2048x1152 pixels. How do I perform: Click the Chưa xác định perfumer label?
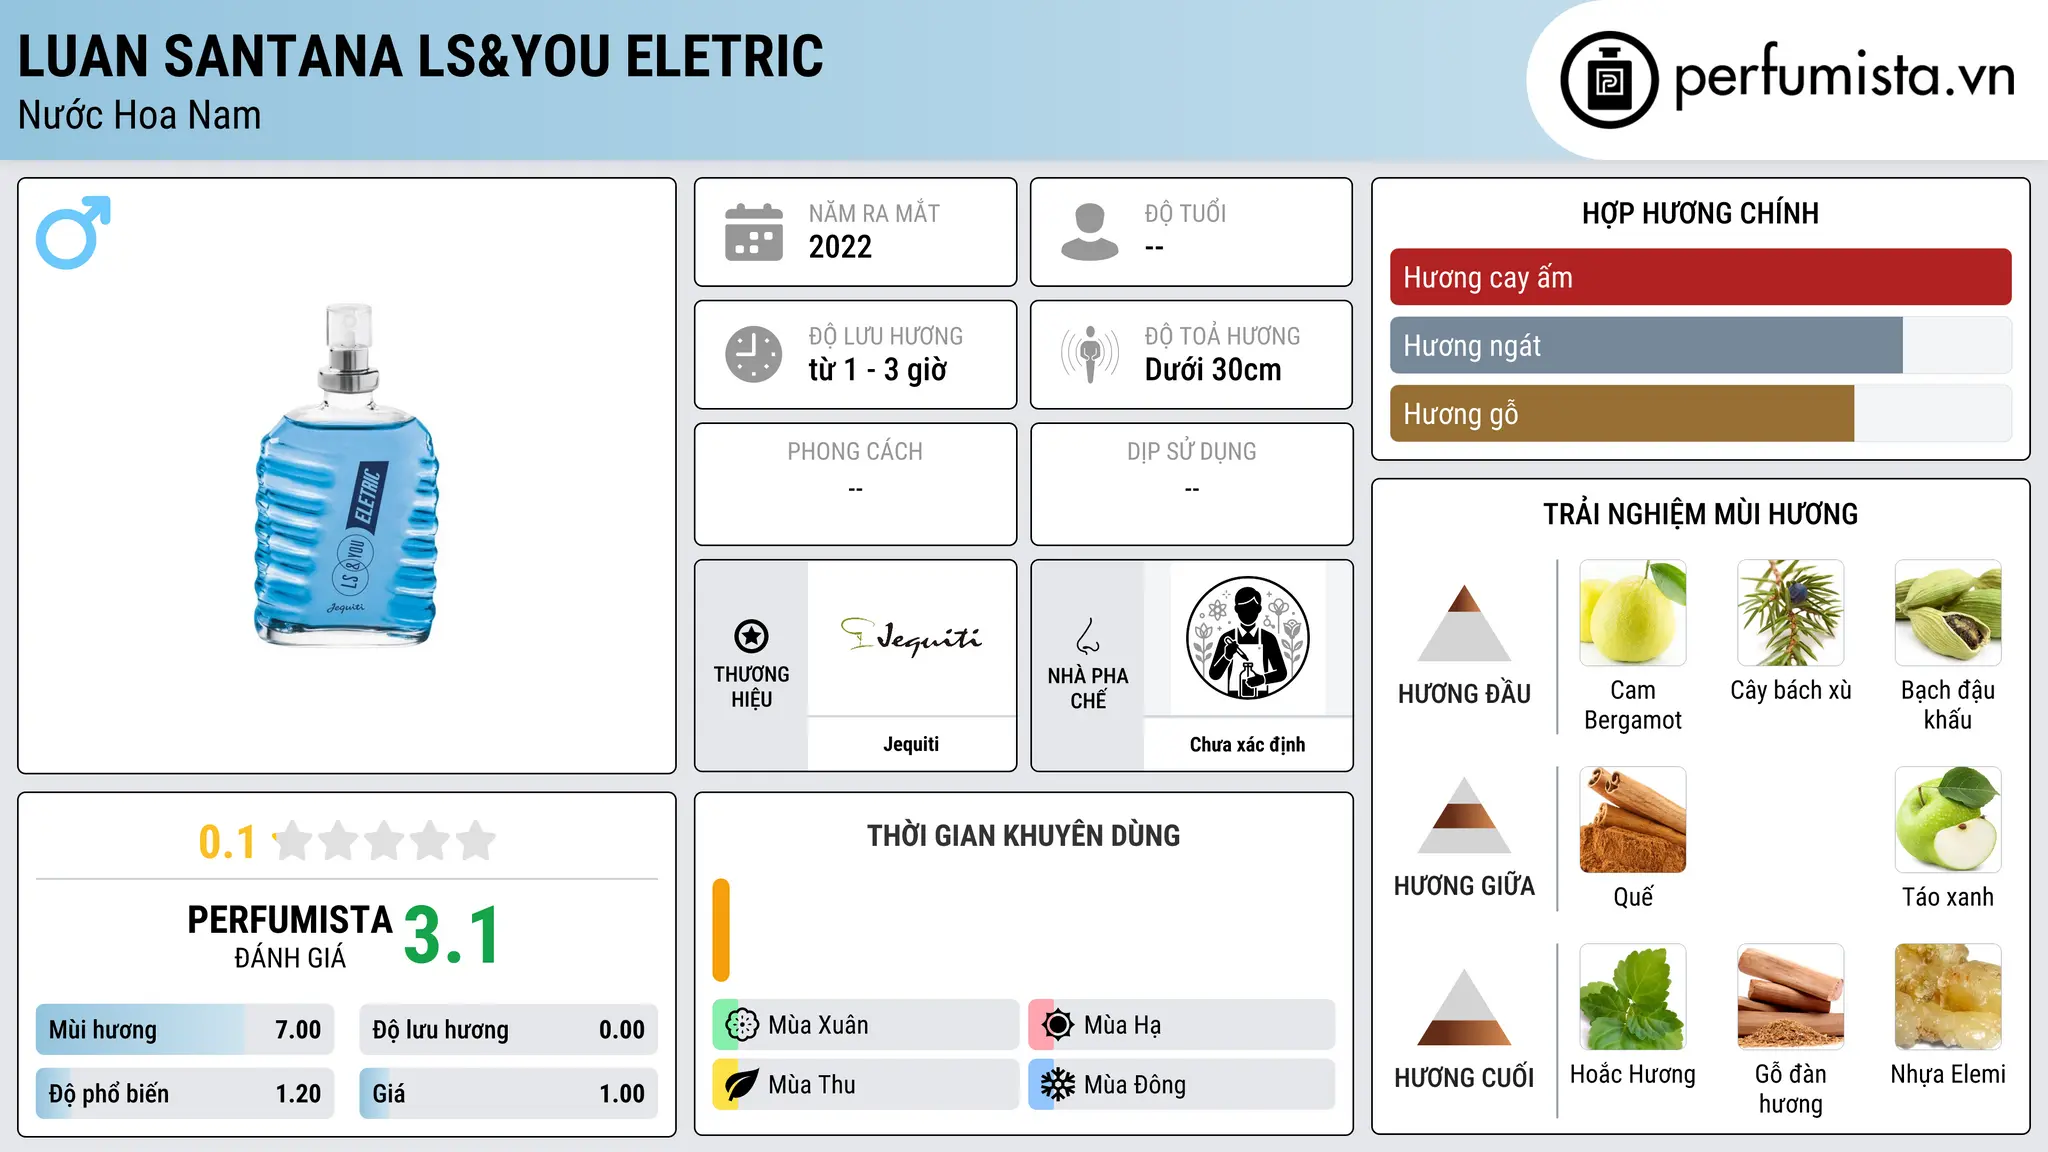pyautogui.click(x=1247, y=744)
